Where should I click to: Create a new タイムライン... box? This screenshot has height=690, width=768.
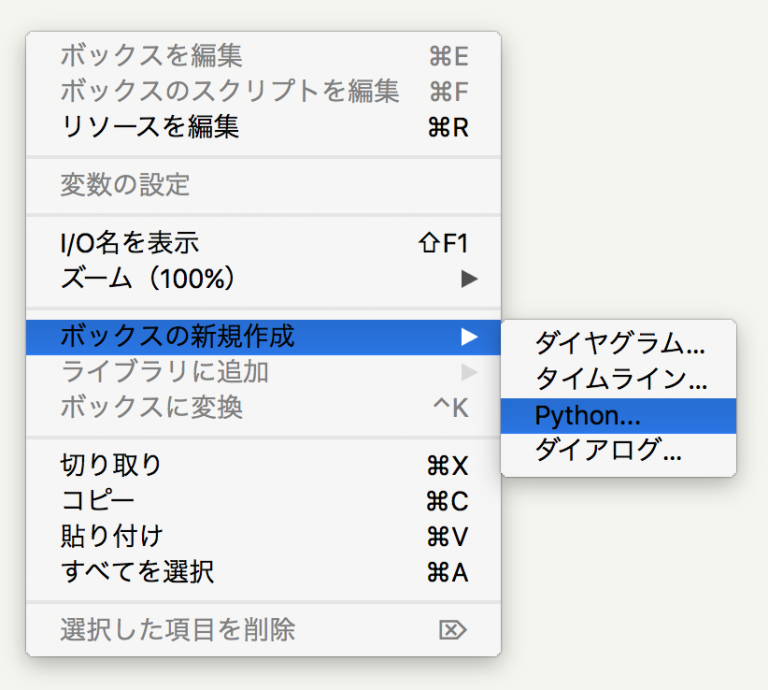tap(618, 379)
